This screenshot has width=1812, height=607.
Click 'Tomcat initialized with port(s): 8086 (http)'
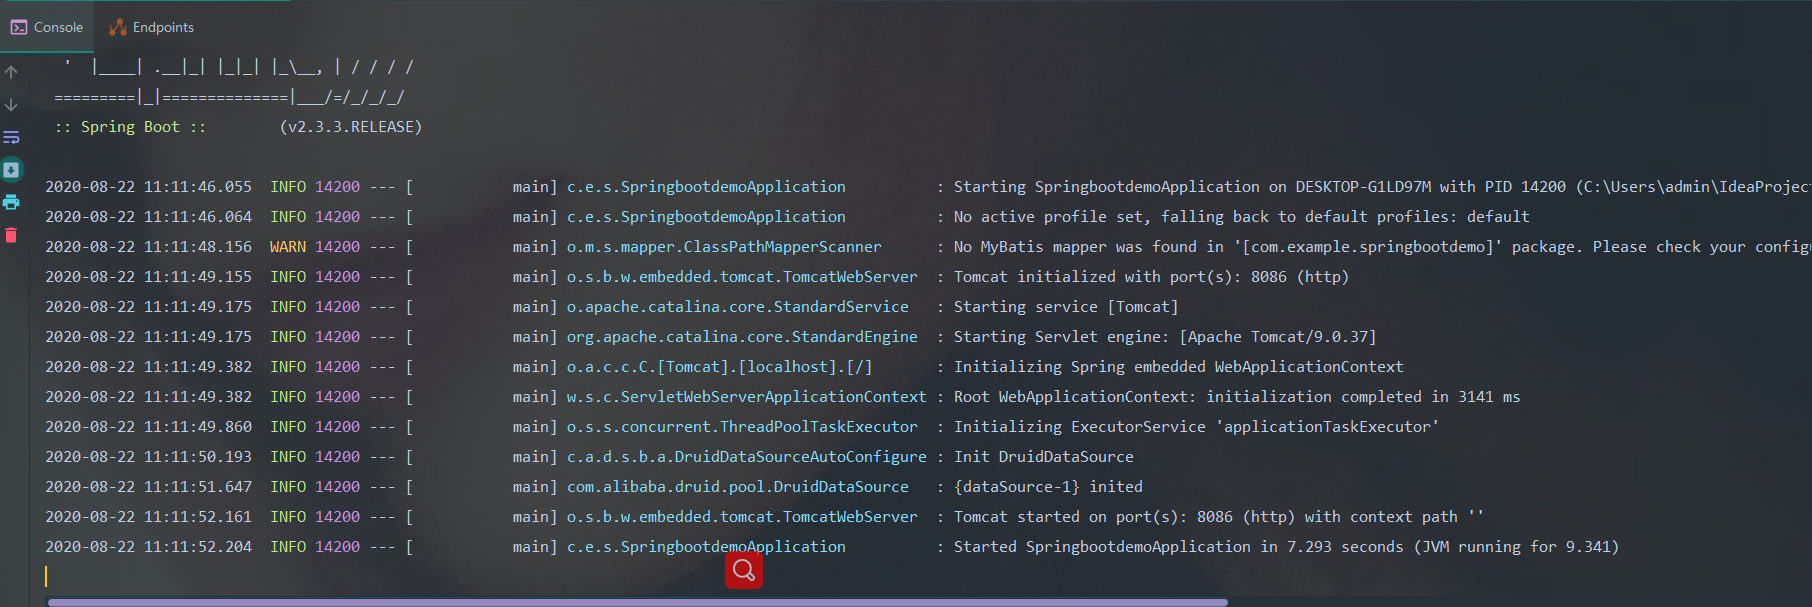tap(1151, 277)
